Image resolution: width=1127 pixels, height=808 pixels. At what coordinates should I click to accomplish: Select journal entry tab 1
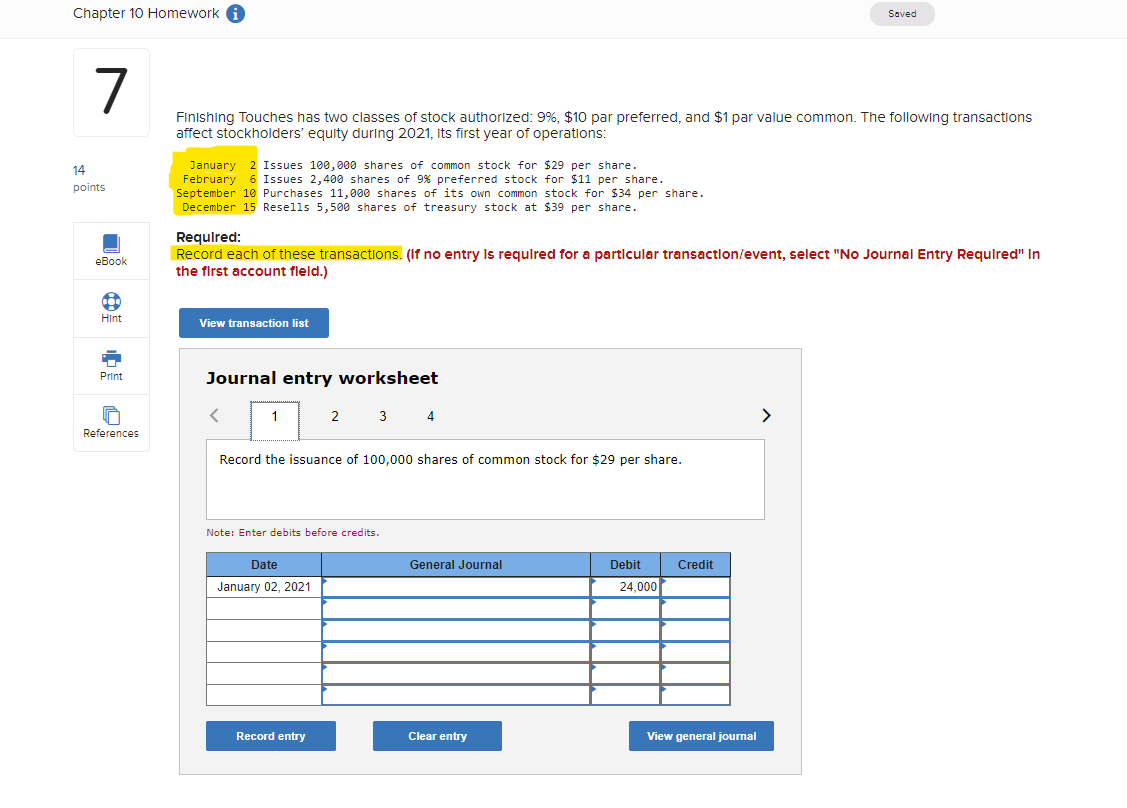(275, 420)
